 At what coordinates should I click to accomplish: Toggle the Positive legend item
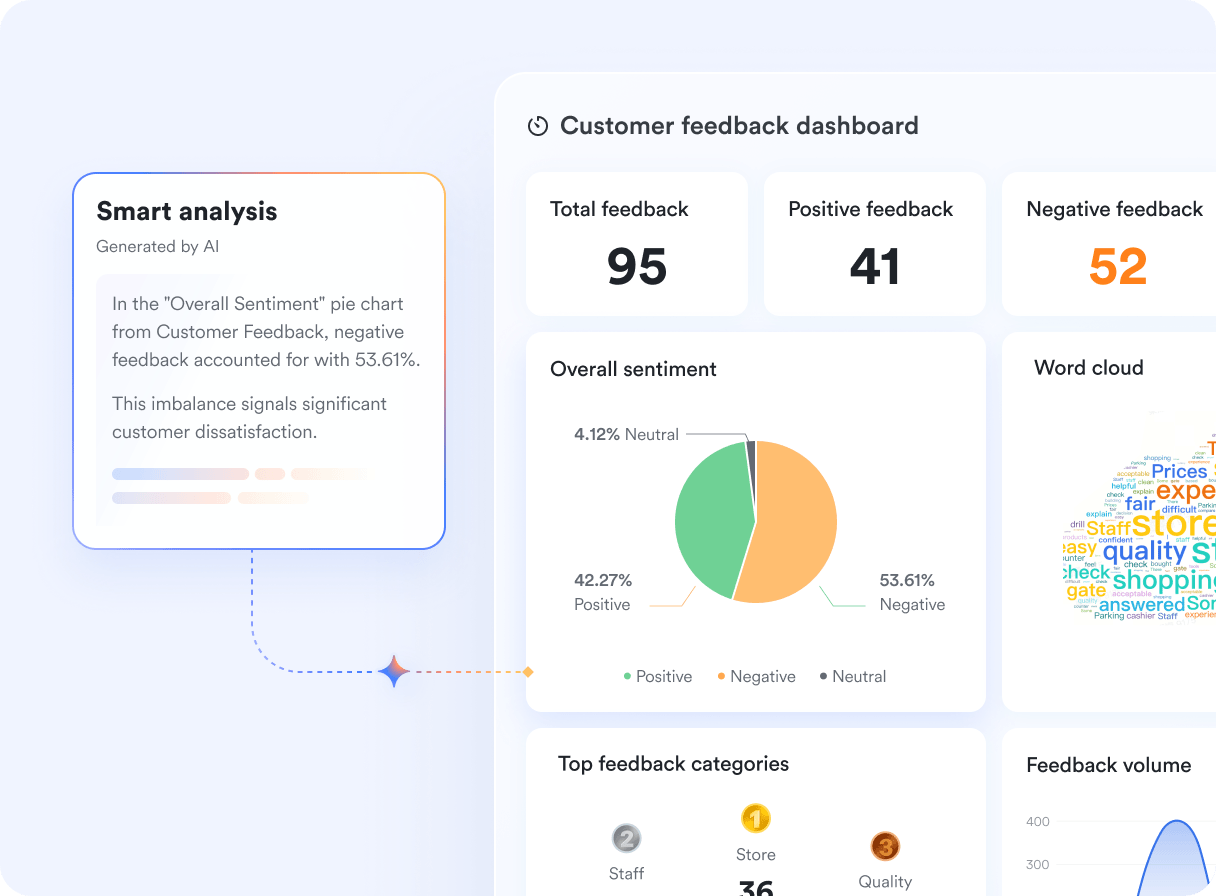657,677
